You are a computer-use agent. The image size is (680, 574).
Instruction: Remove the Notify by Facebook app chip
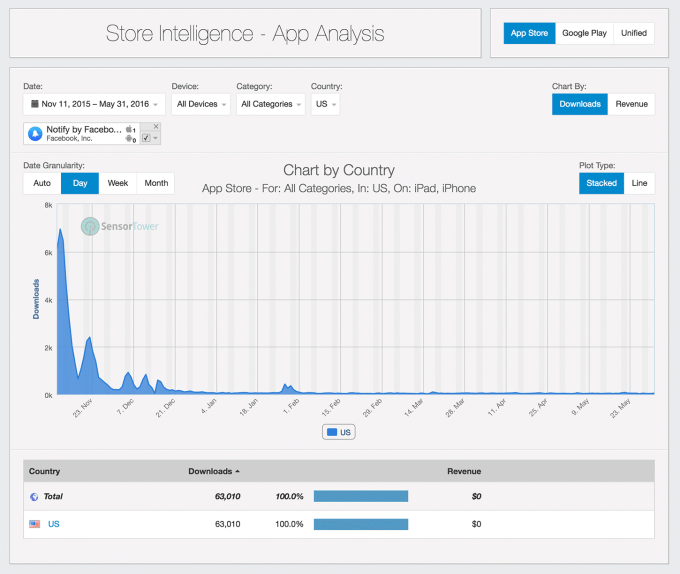155,127
